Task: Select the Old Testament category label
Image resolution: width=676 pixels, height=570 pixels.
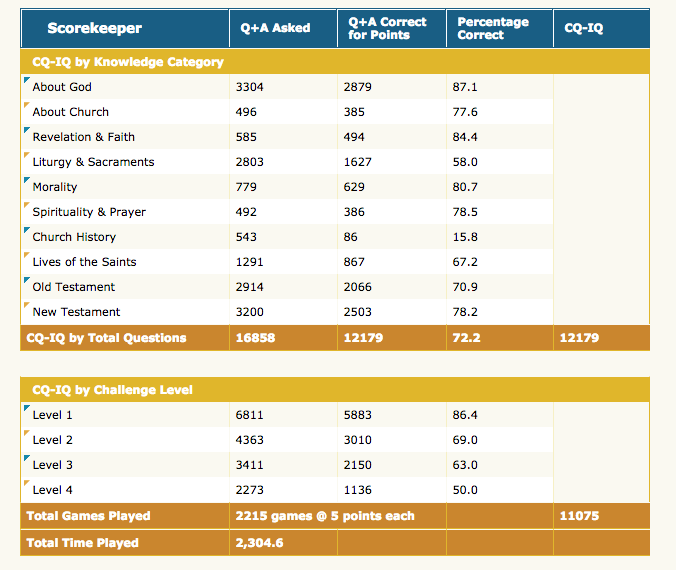Action: [74, 287]
